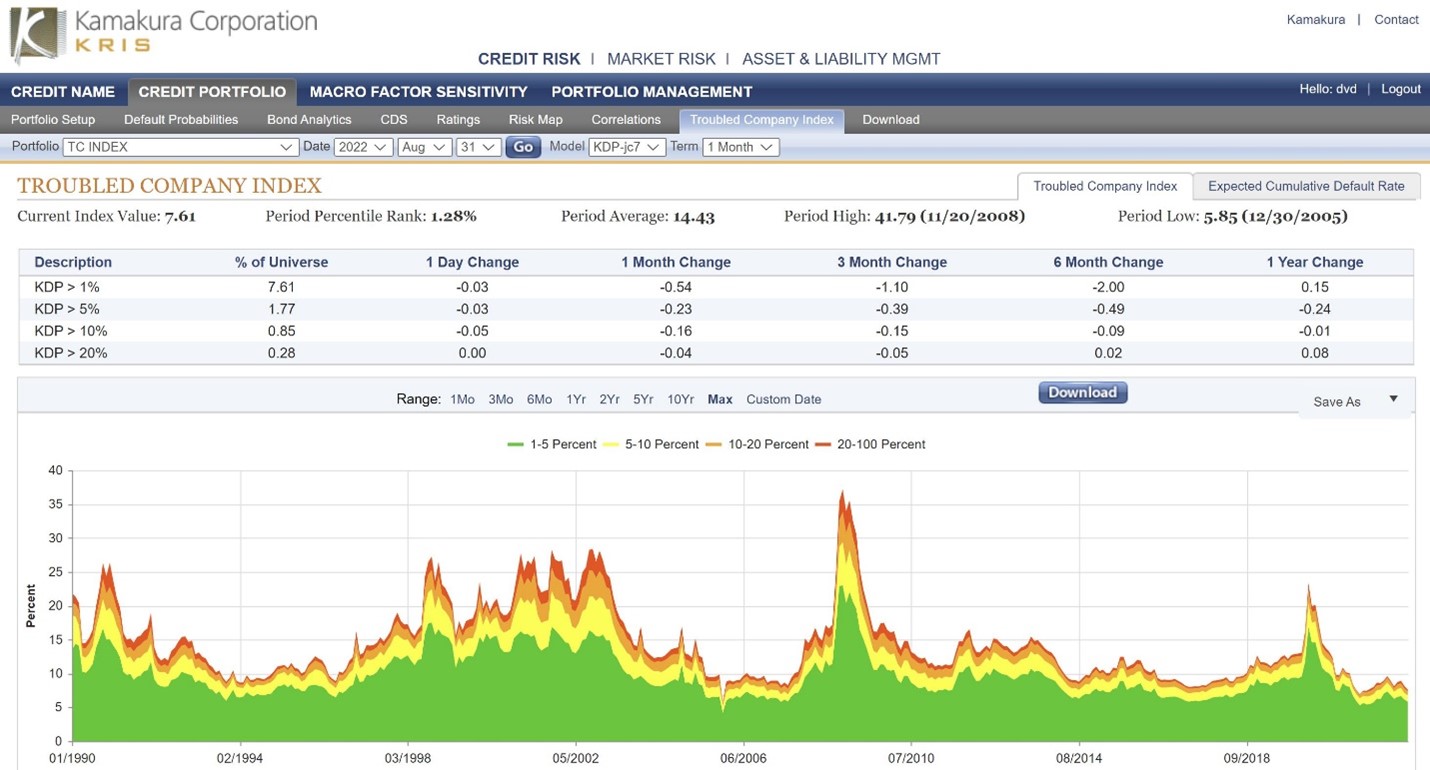Open Bond Analytics submenu item
This screenshot has height=770, width=1430.
click(x=309, y=119)
